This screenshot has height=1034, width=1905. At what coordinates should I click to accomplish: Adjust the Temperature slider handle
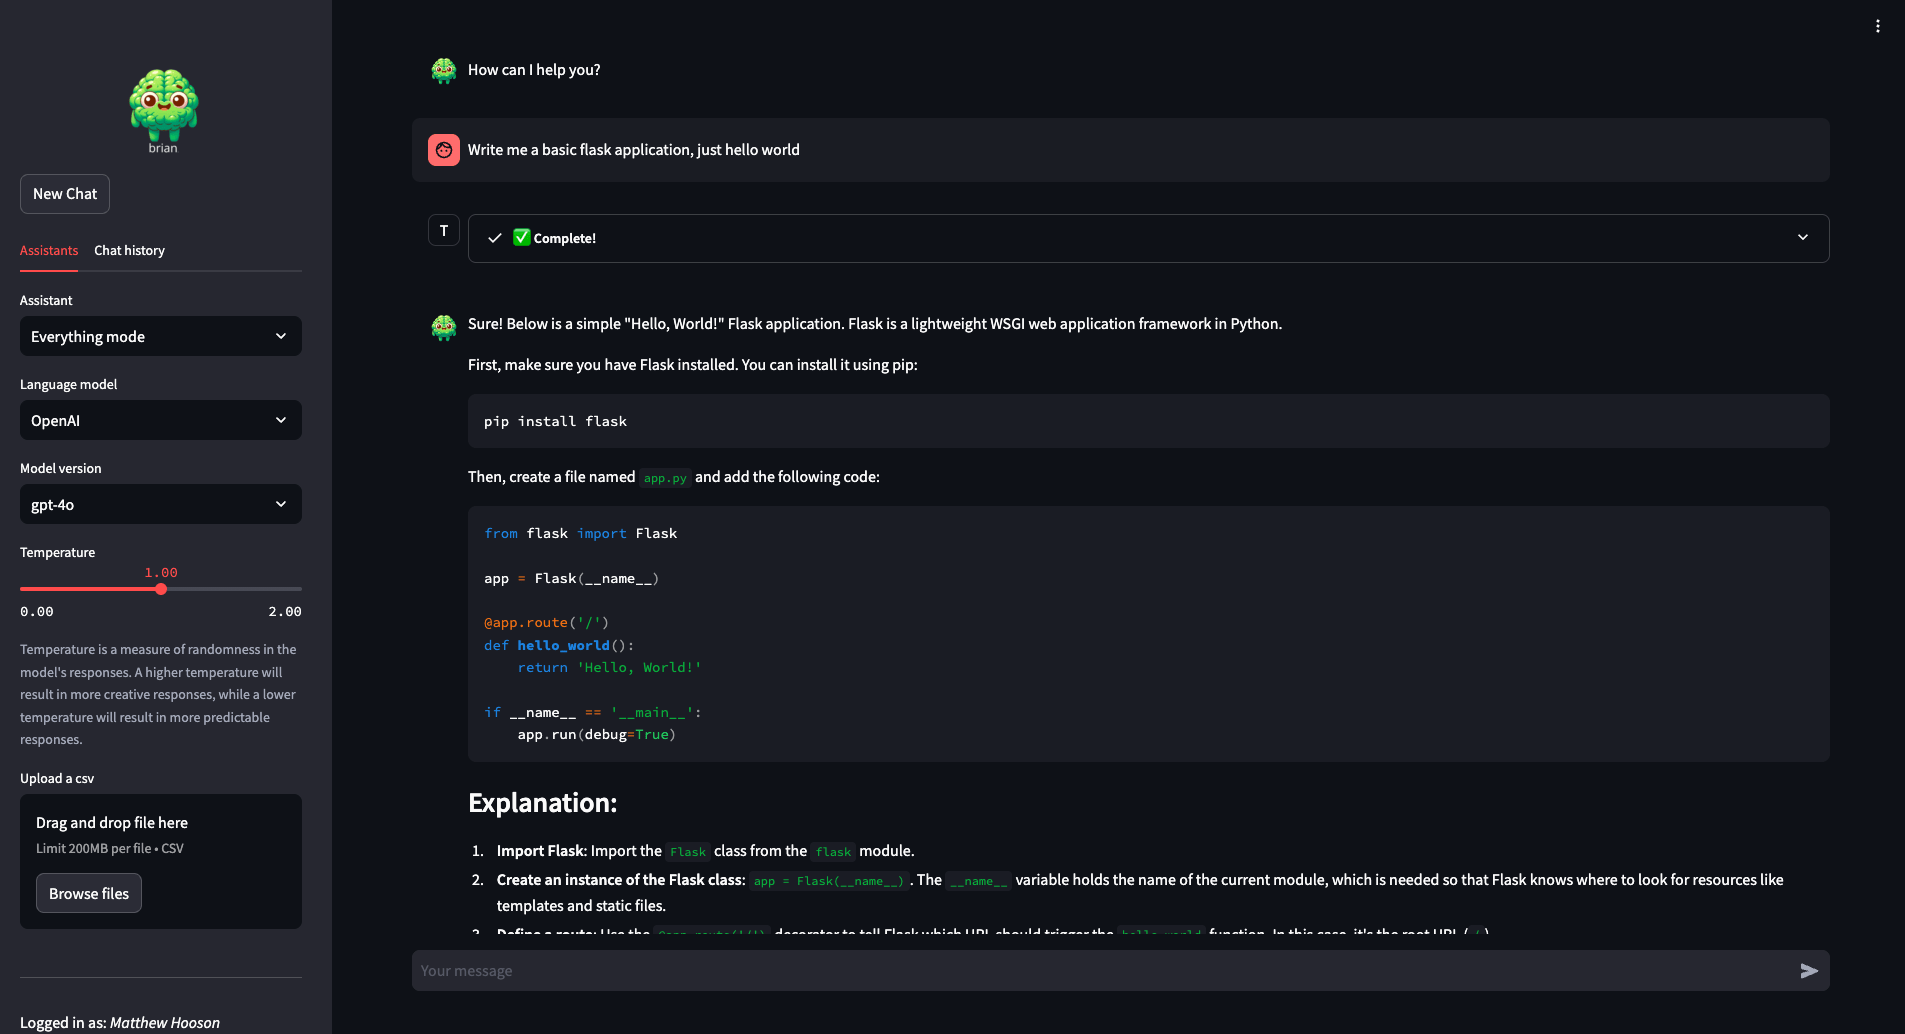(x=161, y=589)
